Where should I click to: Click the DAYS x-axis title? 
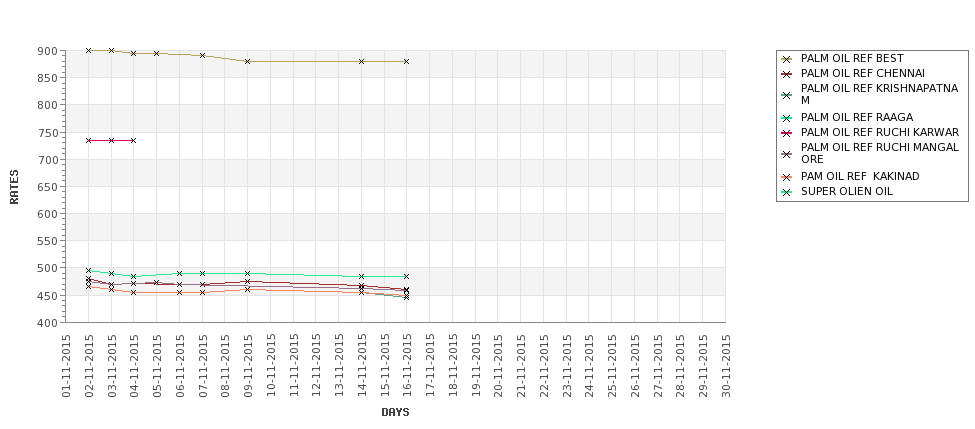click(x=395, y=412)
